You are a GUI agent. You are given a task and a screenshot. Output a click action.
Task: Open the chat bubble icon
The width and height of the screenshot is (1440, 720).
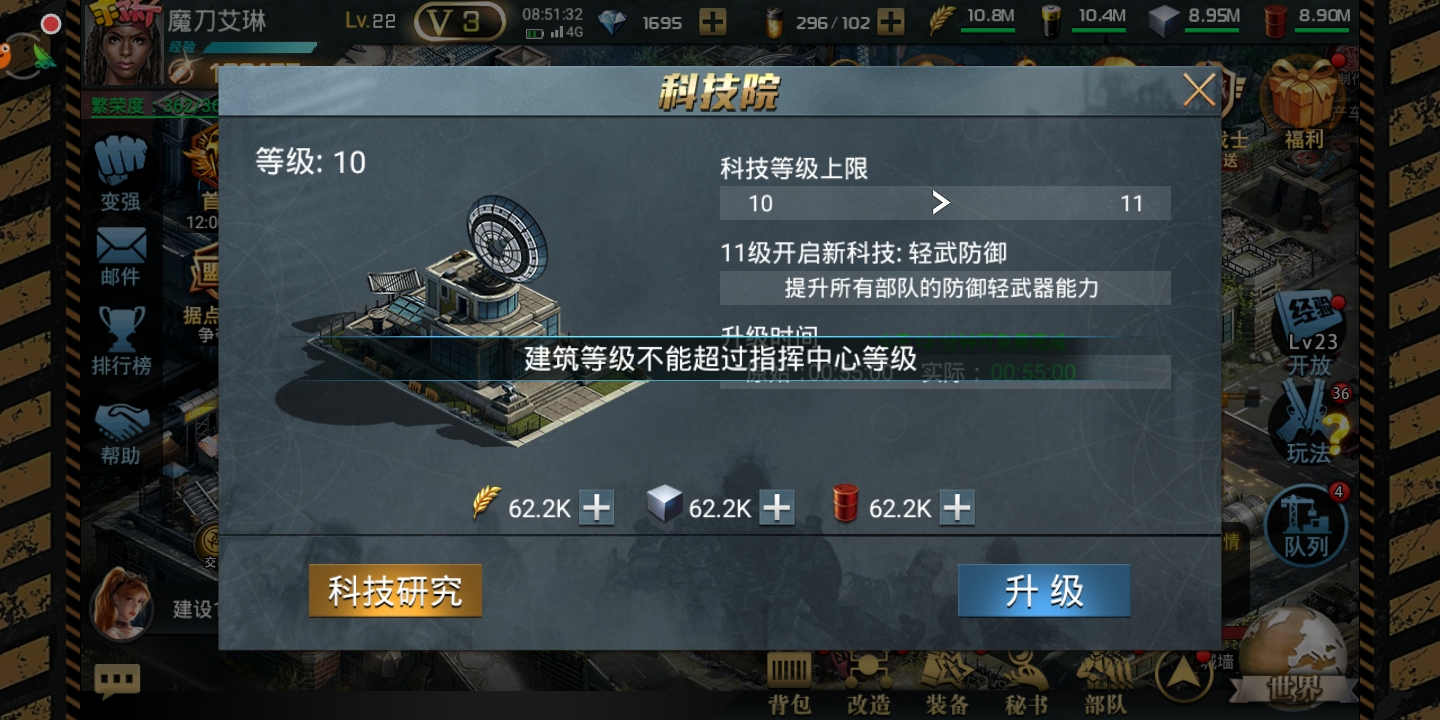click(117, 681)
